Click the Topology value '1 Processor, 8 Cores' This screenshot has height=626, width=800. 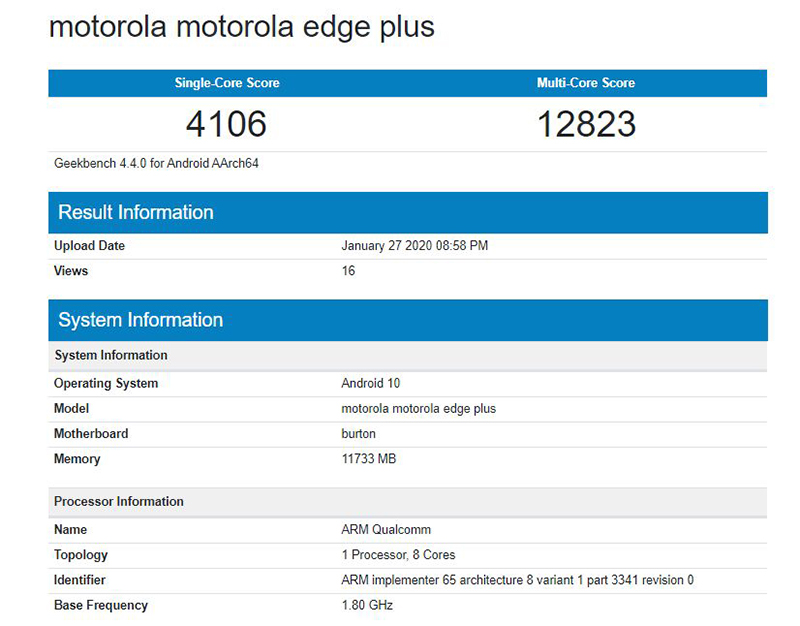399,555
